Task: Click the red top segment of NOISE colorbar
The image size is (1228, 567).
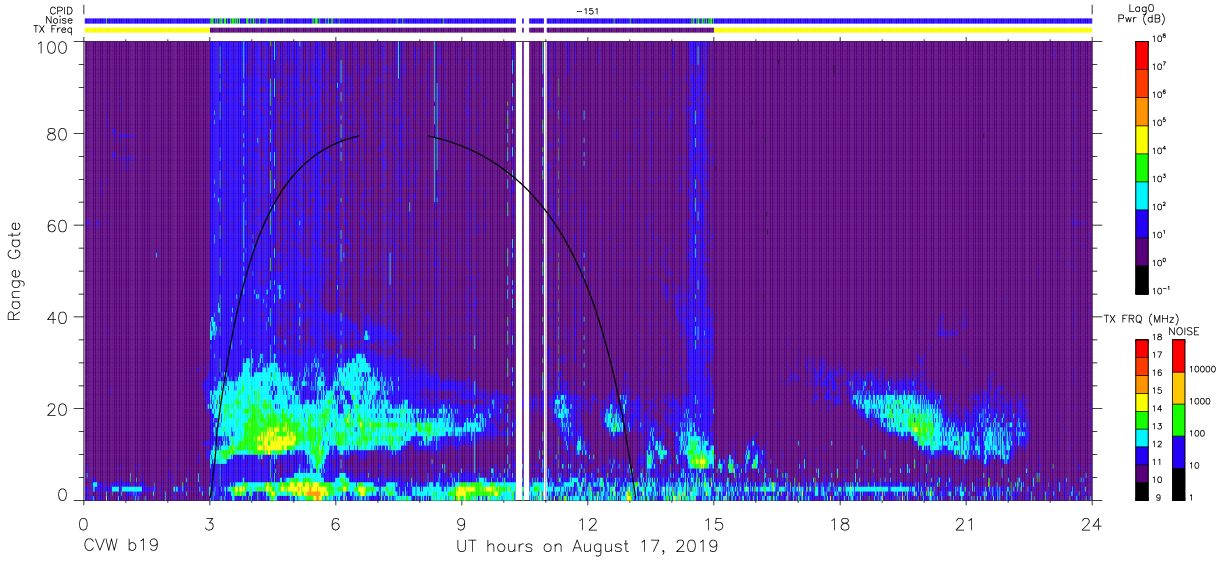Action: click(x=1178, y=356)
